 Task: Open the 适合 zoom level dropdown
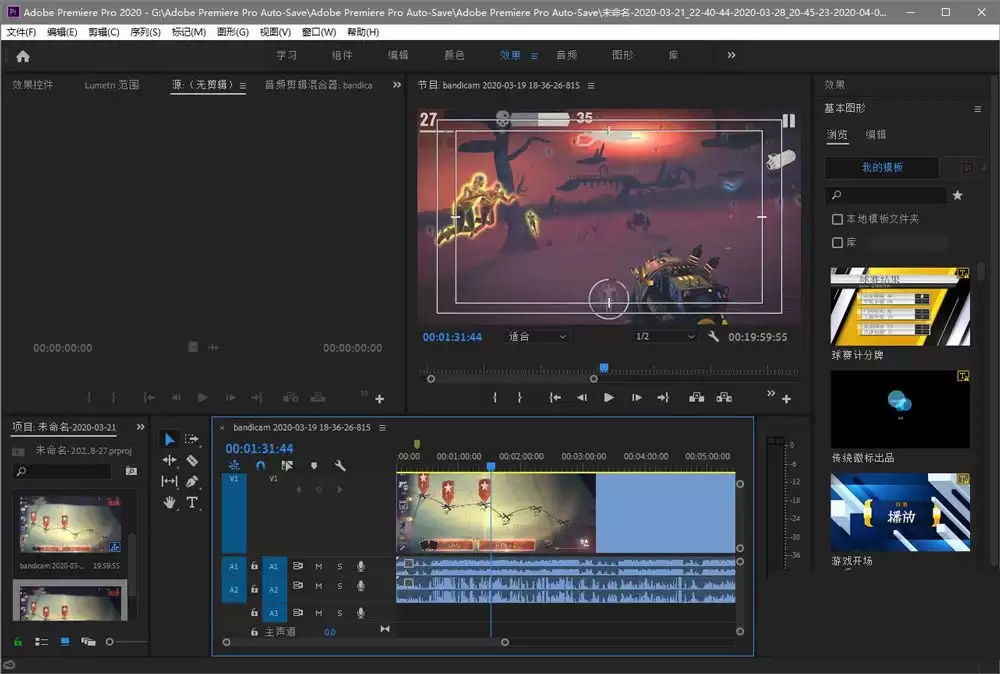click(536, 336)
